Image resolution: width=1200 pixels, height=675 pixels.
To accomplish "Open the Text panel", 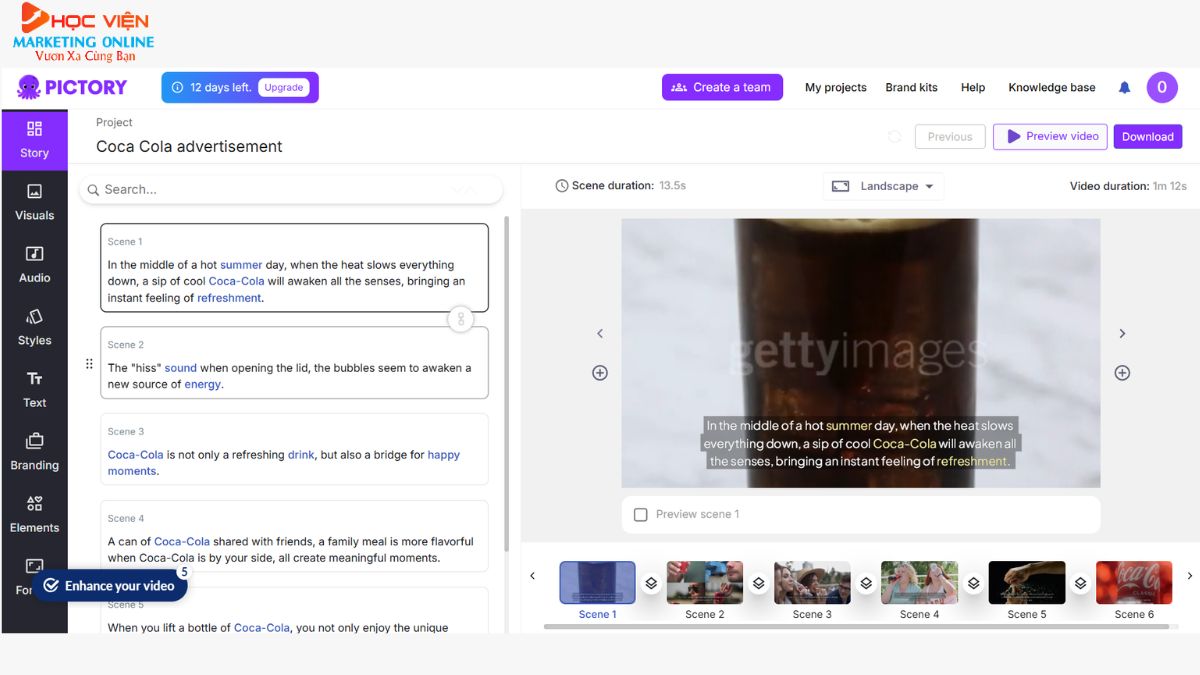I will coord(34,390).
